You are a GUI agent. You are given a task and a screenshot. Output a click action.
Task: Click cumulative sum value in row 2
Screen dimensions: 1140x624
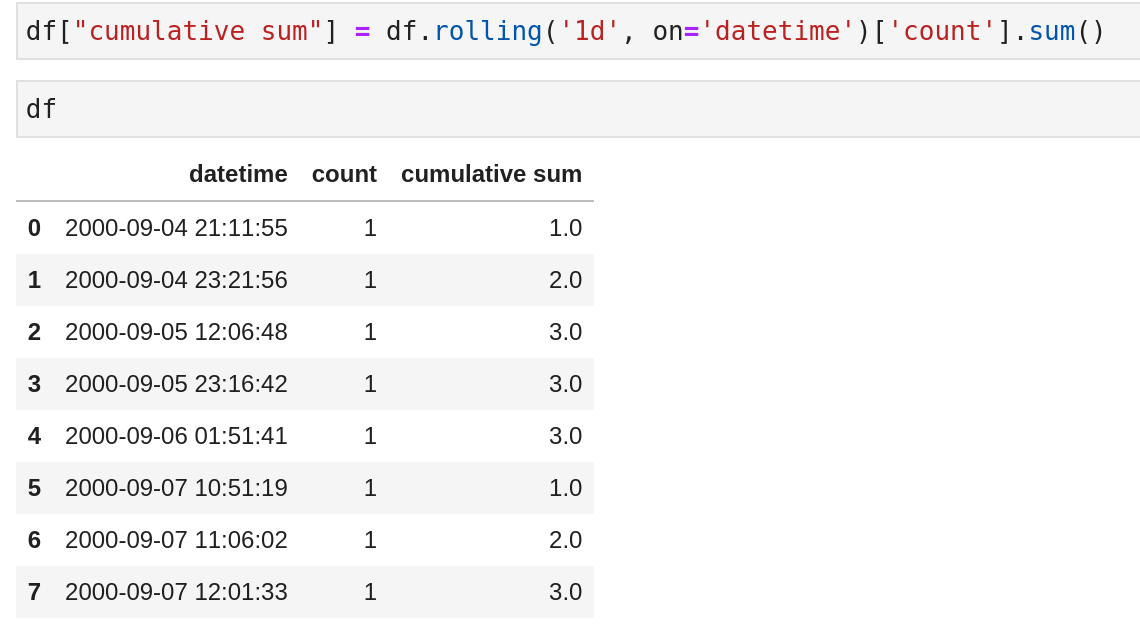(566, 332)
